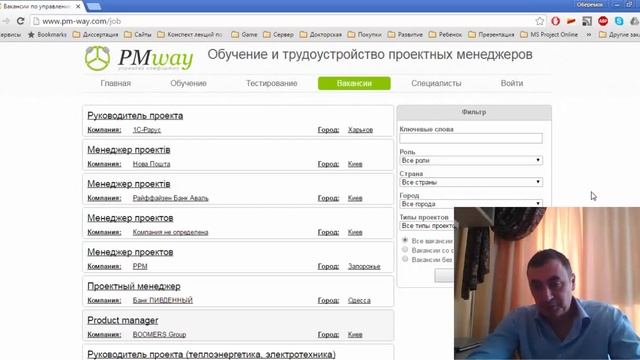Click the Фильтр panel header

(474, 112)
